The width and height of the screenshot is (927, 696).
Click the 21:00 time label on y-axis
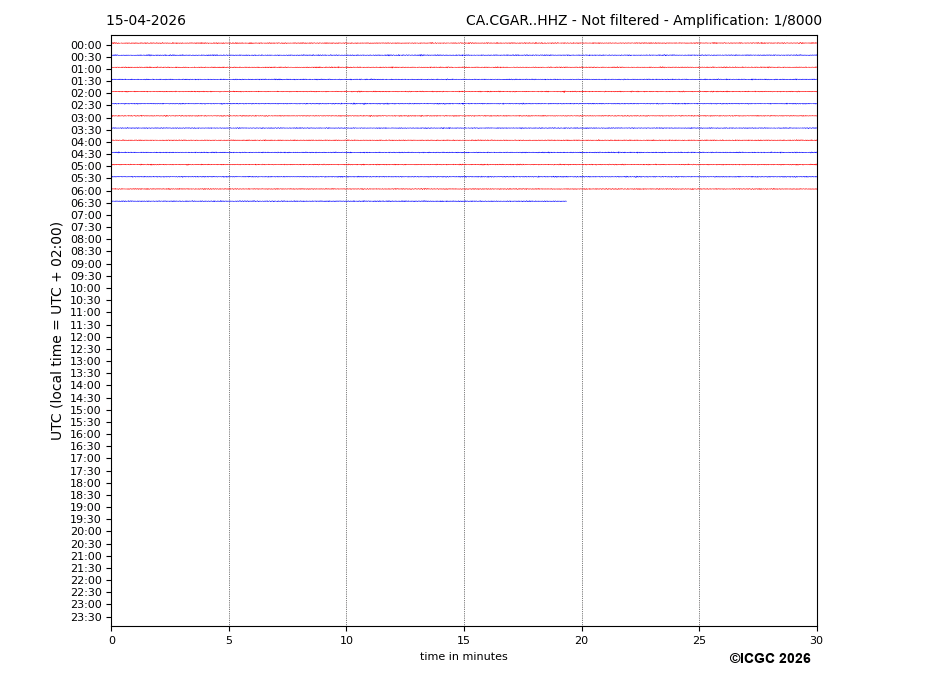(x=86, y=556)
